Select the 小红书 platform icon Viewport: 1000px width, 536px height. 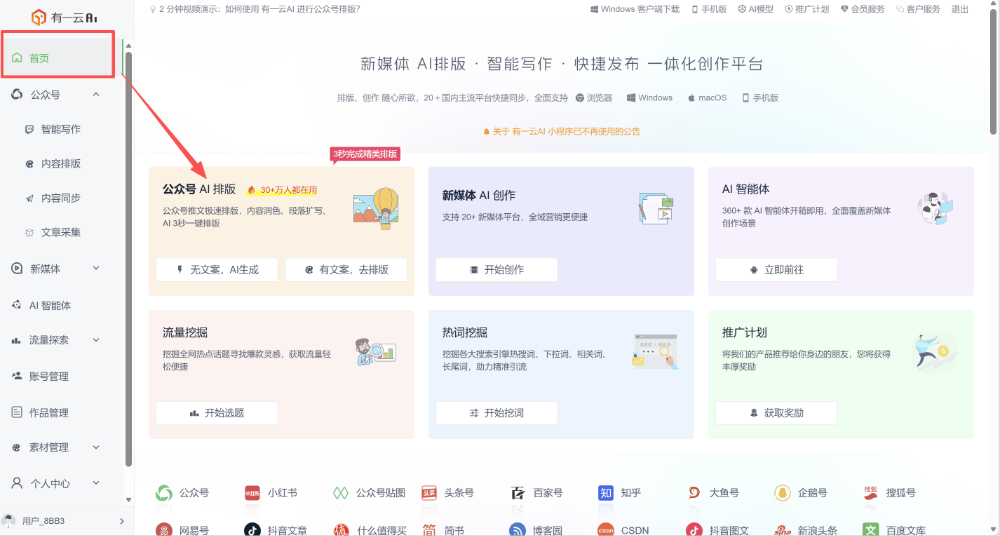tap(253, 493)
